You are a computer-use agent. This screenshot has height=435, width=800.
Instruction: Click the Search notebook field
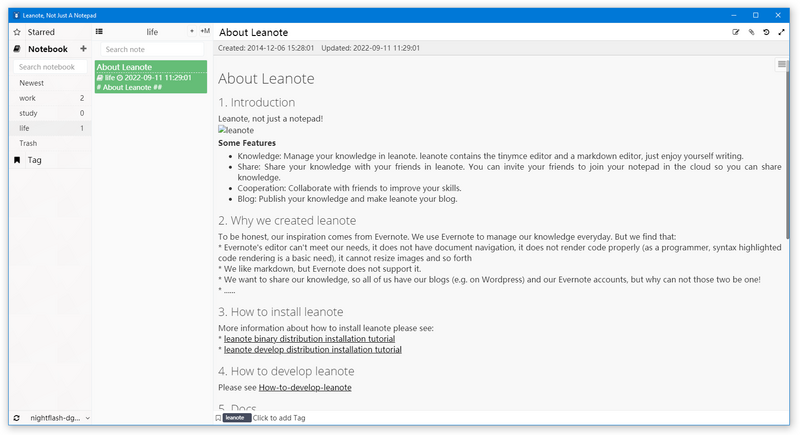[50, 67]
